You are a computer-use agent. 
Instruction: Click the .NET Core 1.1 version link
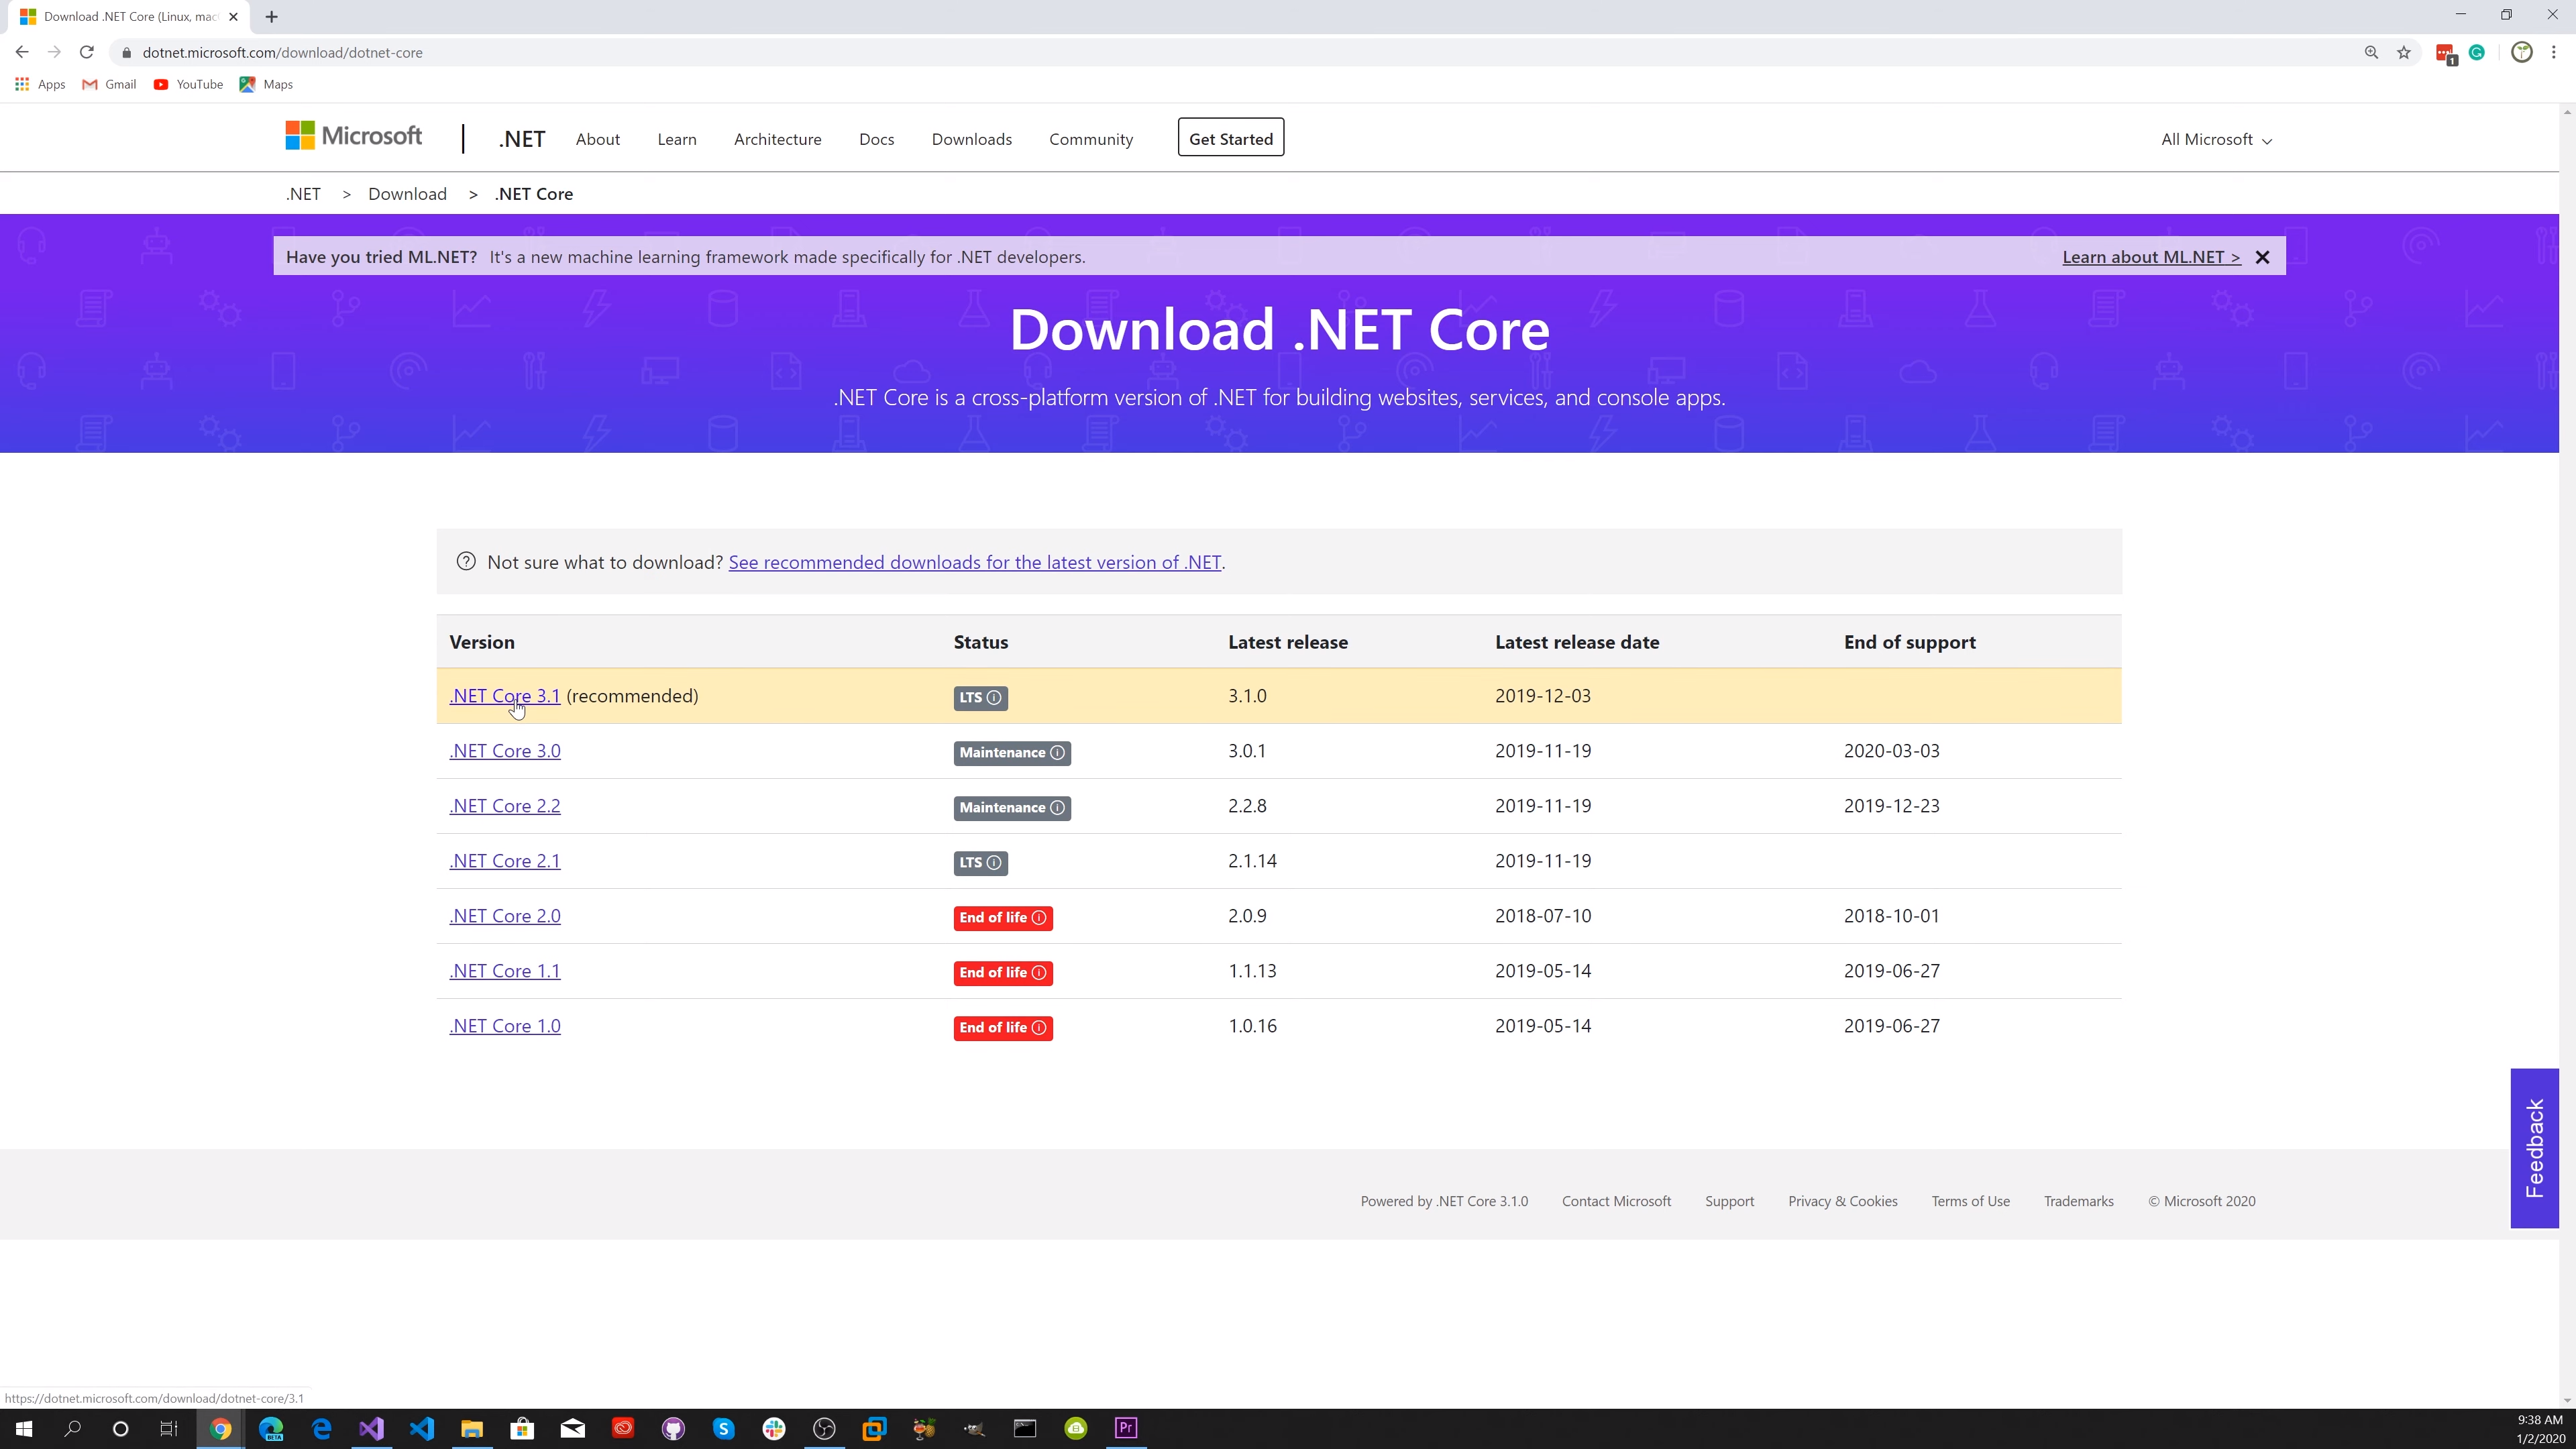click(505, 971)
